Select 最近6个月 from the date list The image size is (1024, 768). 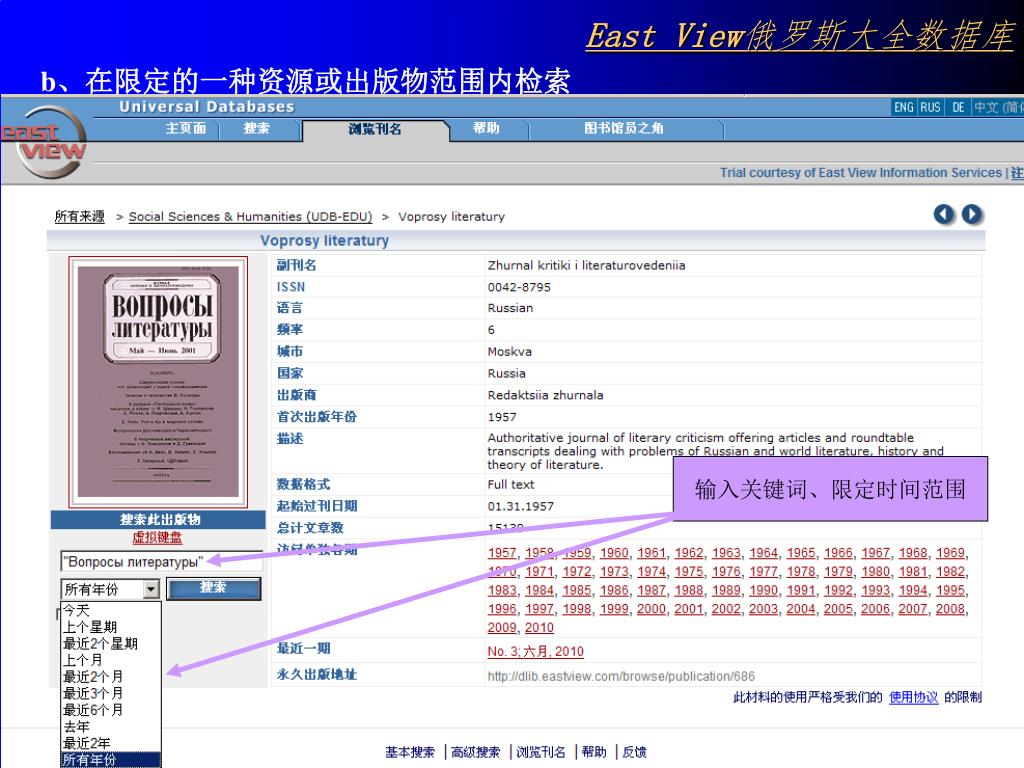point(93,710)
